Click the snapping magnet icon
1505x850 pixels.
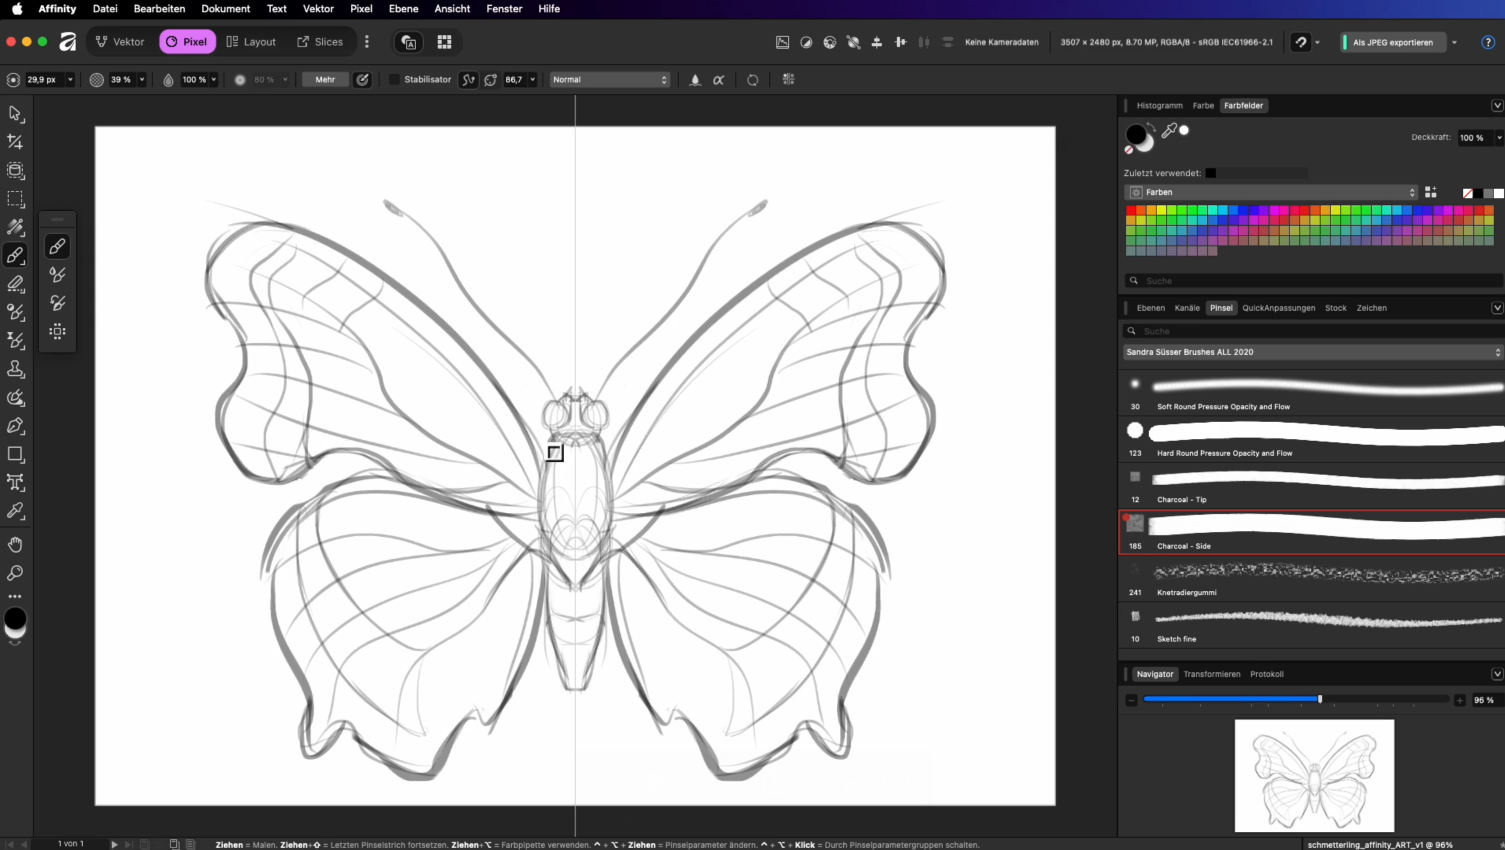[x=1301, y=42]
